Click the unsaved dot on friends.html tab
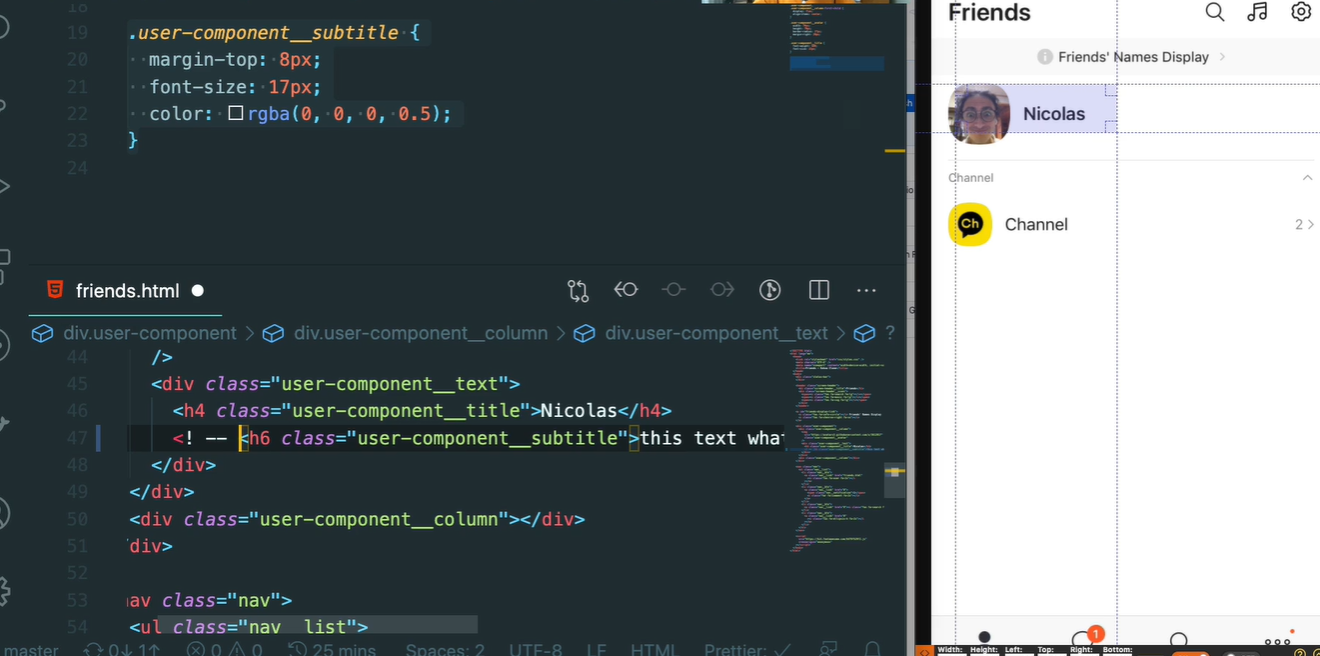This screenshot has height=656, width=1320. 198,291
